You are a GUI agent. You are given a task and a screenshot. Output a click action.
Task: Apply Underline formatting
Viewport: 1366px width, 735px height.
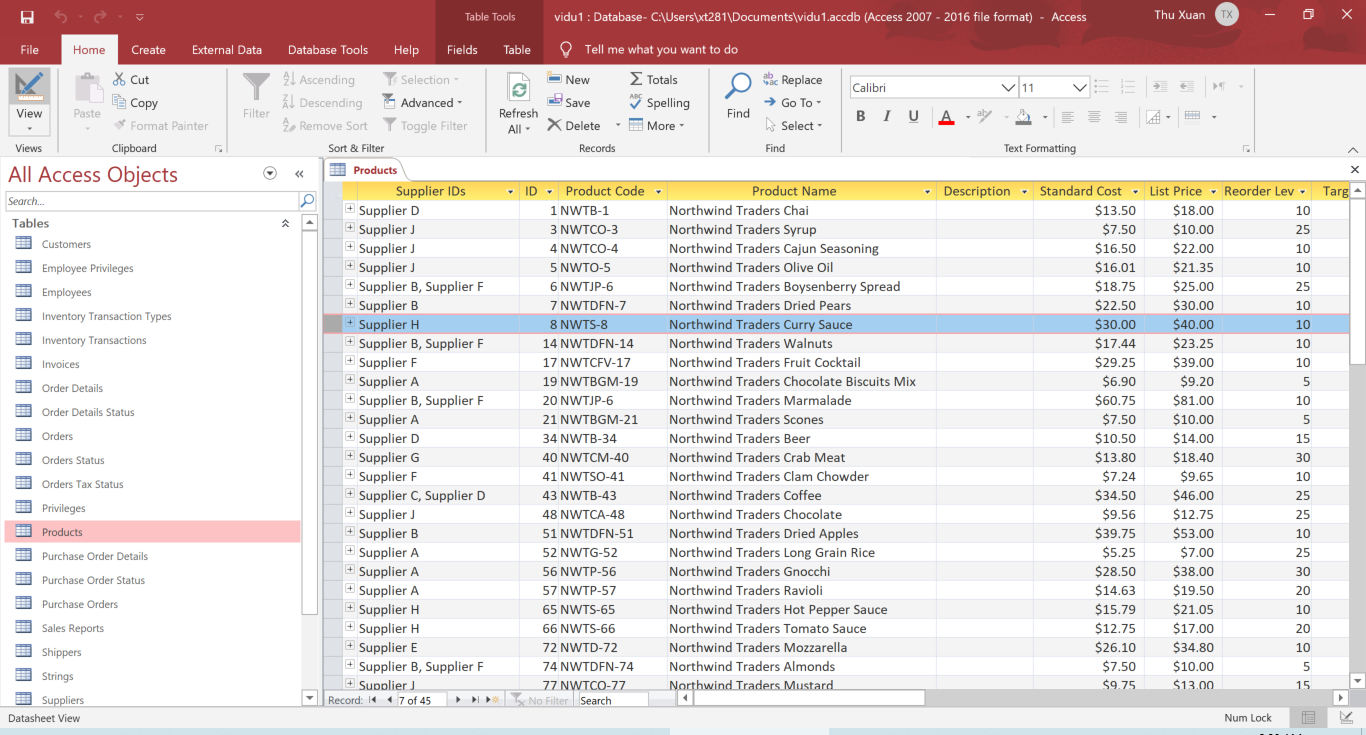tap(913, 117)
